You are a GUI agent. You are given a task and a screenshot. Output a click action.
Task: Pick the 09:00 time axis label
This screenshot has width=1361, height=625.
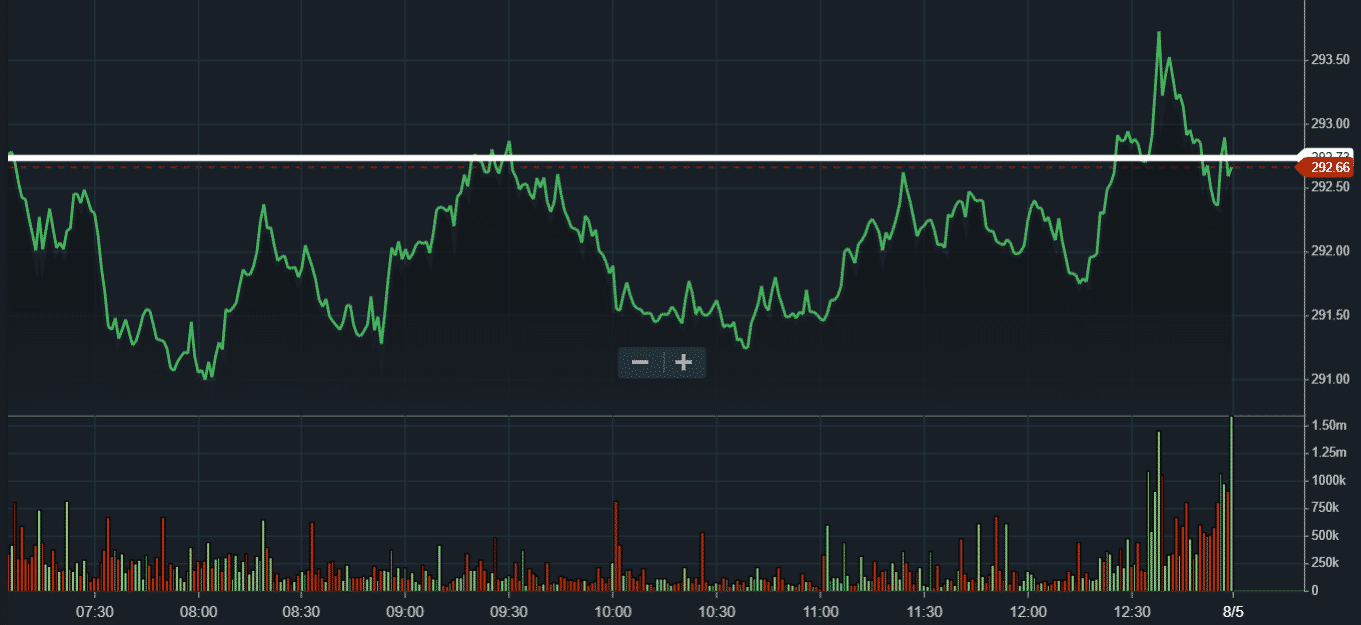405,611
